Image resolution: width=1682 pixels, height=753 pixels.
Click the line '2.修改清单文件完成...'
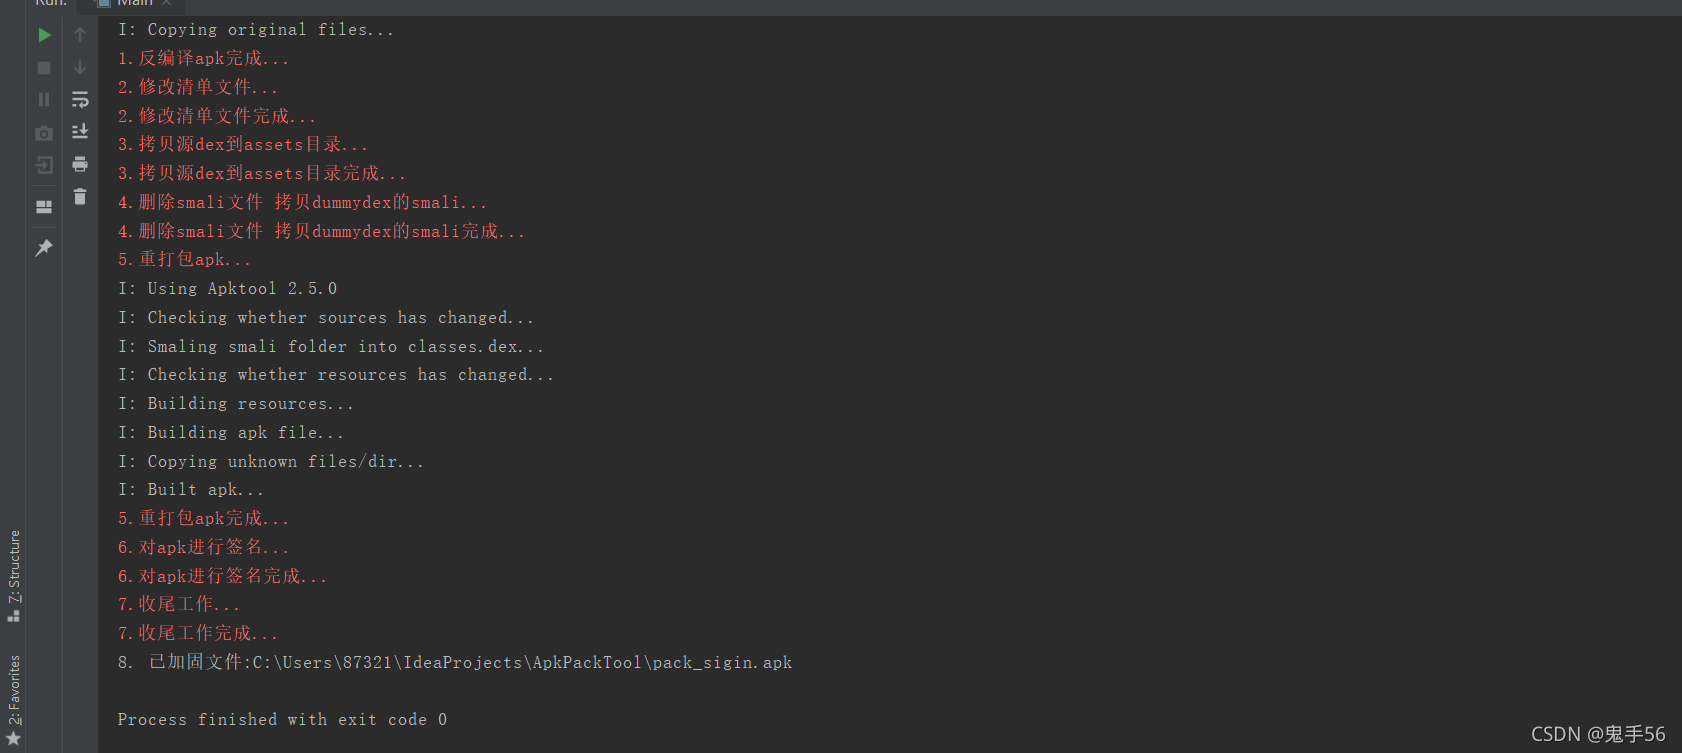[216, 116]
